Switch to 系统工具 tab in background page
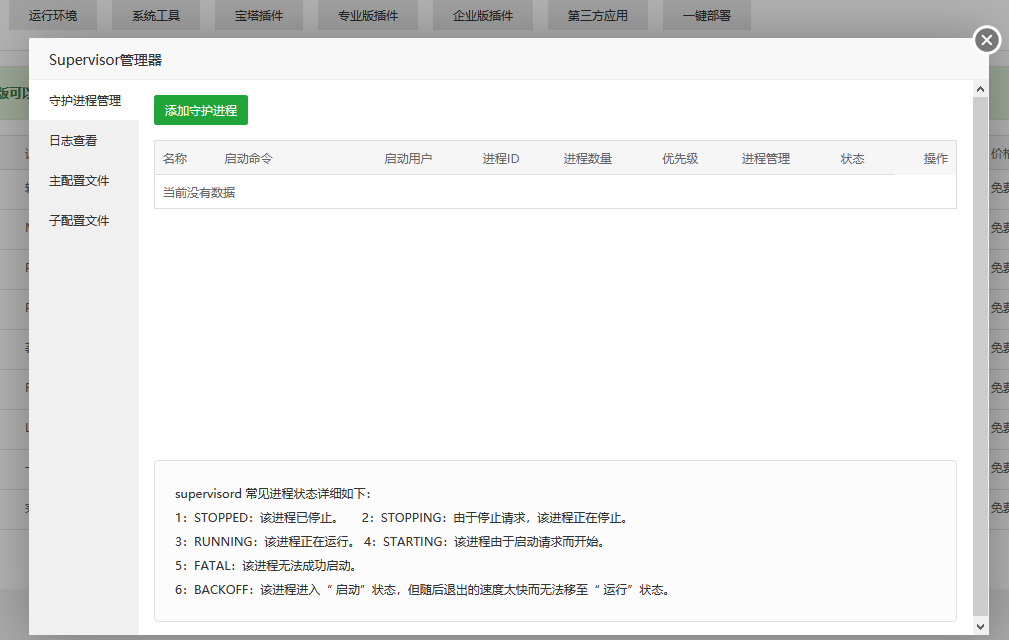This screenshot has height=640, width=1009. tap(156, 15)
